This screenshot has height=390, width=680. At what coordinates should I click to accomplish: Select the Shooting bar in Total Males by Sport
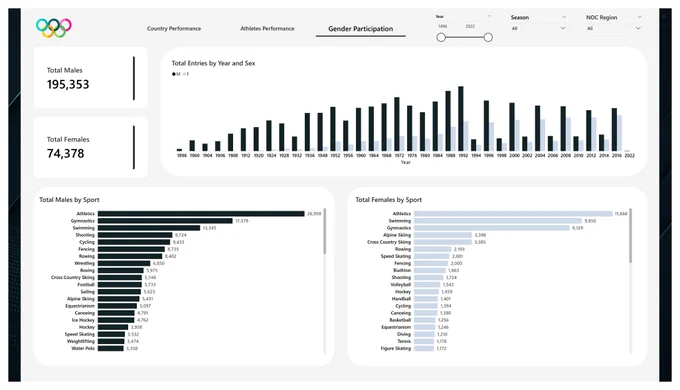(135, 235)
